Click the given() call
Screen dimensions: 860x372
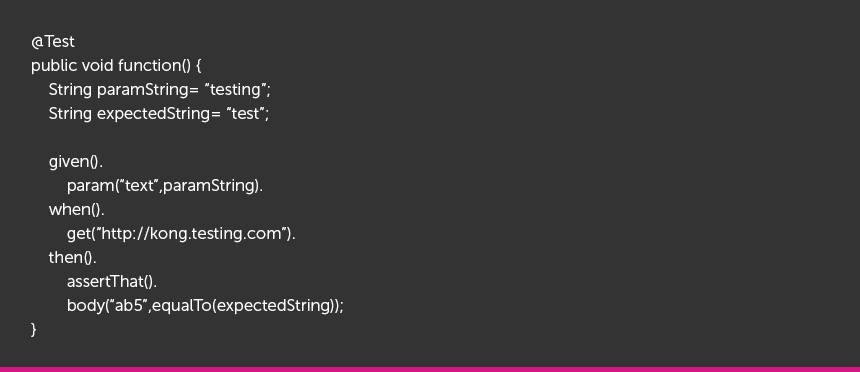click(76, 162)
